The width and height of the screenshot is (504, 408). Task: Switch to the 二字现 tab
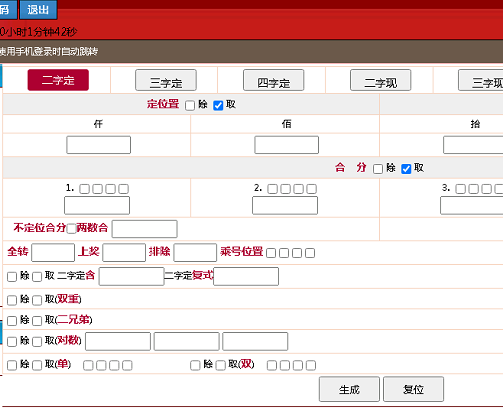[x=380, y=80]
